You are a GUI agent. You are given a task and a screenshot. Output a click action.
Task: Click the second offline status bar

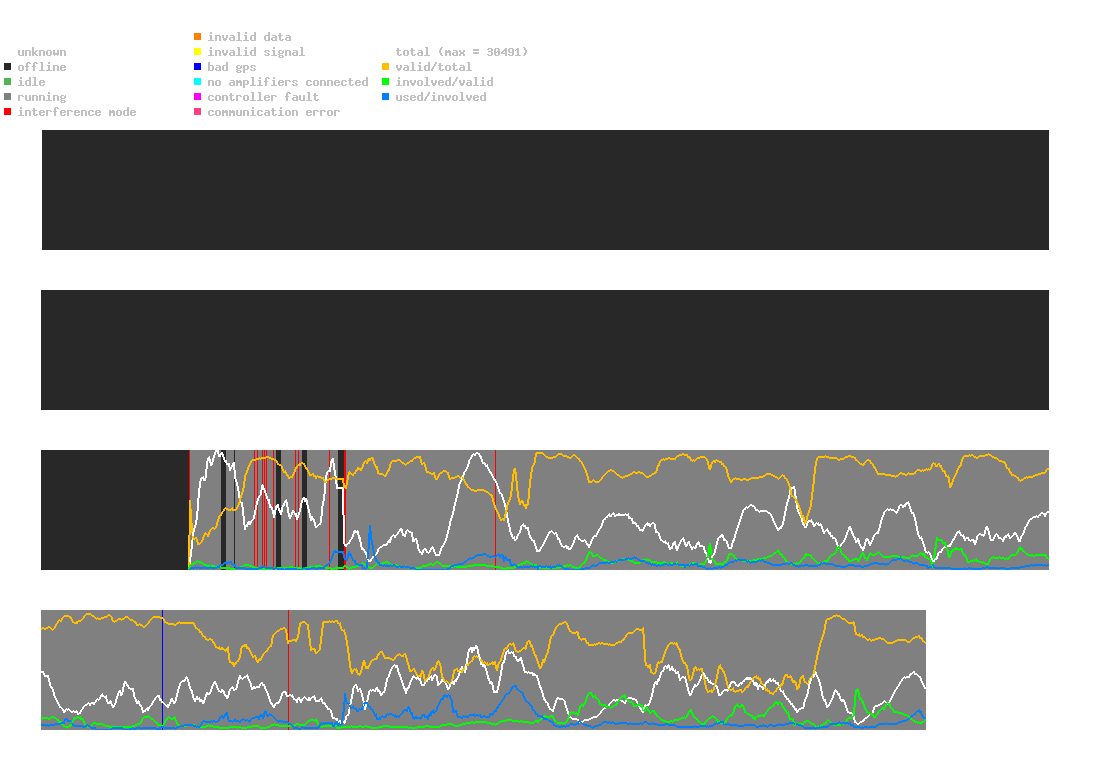coord(545,350)
